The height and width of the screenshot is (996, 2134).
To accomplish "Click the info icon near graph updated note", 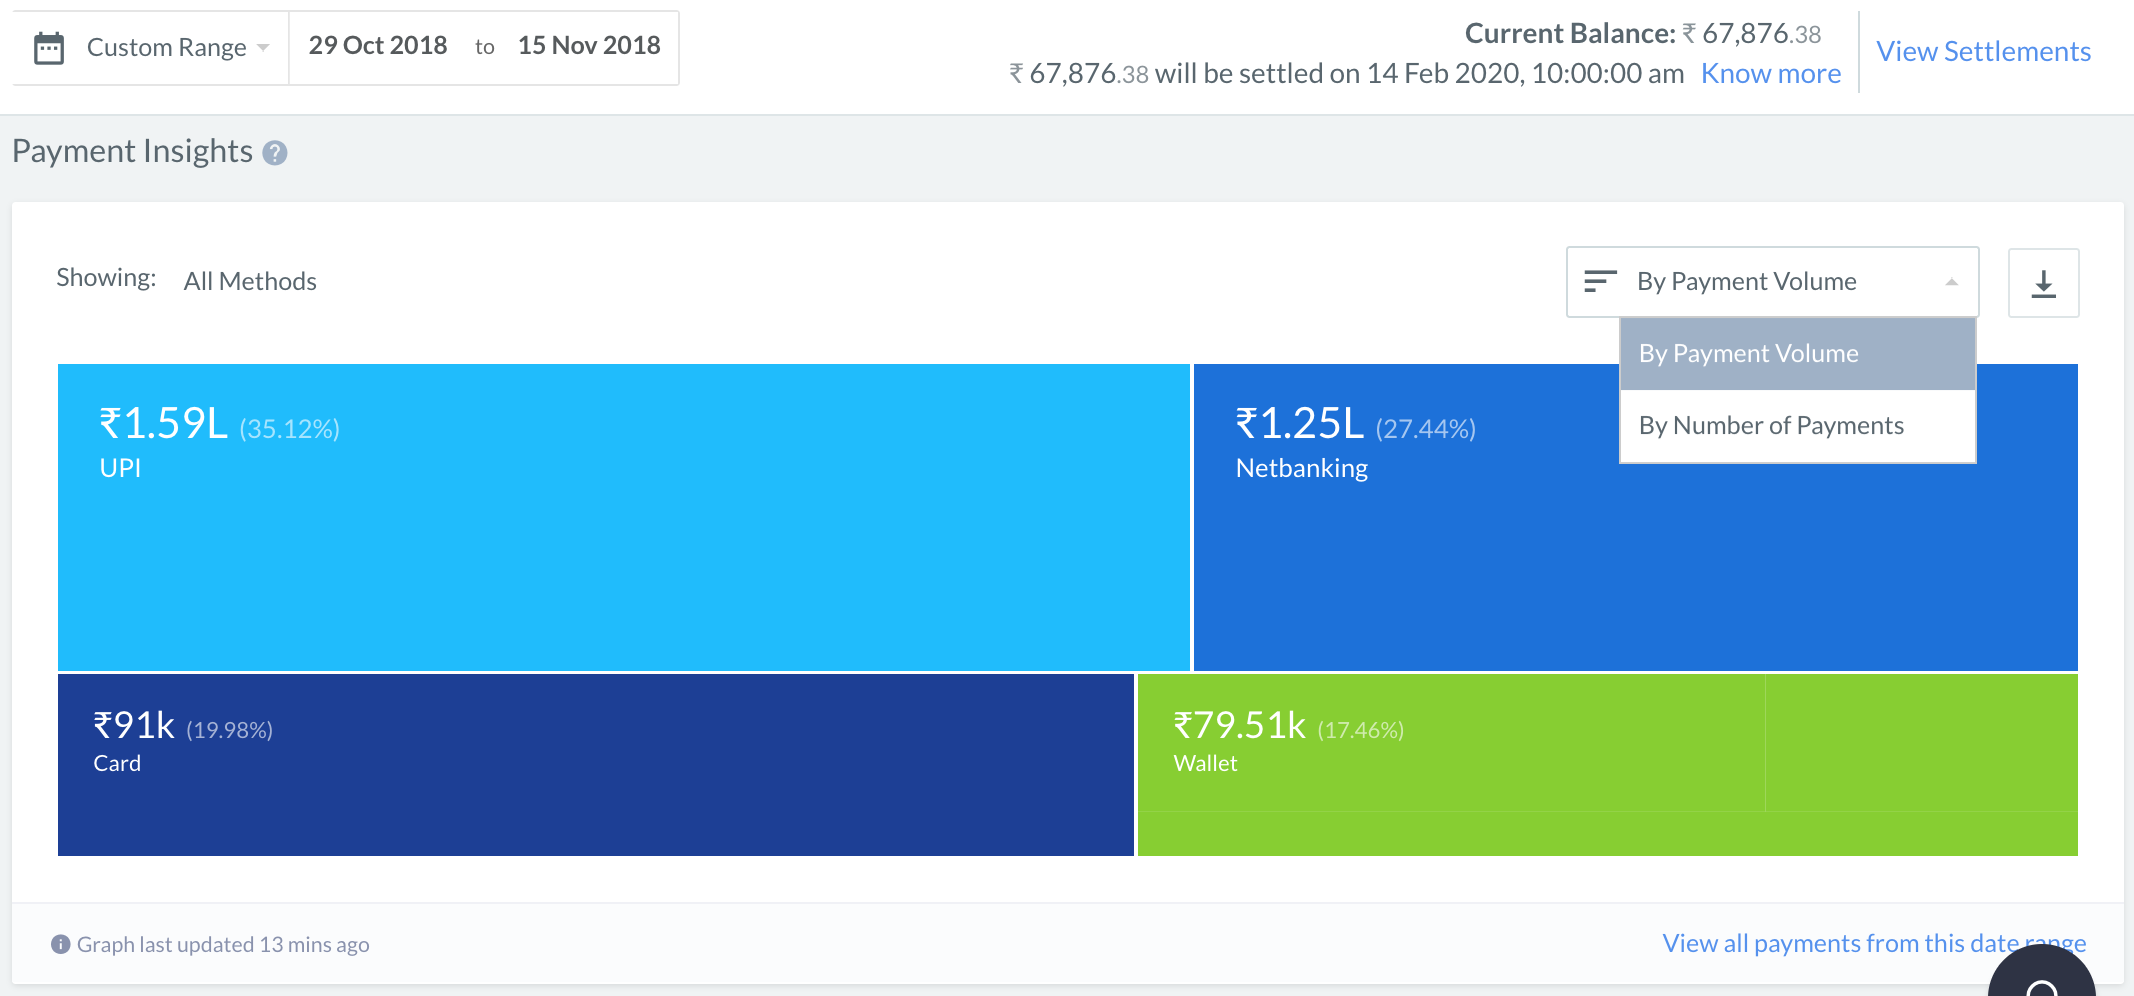I will click(61, 944).
